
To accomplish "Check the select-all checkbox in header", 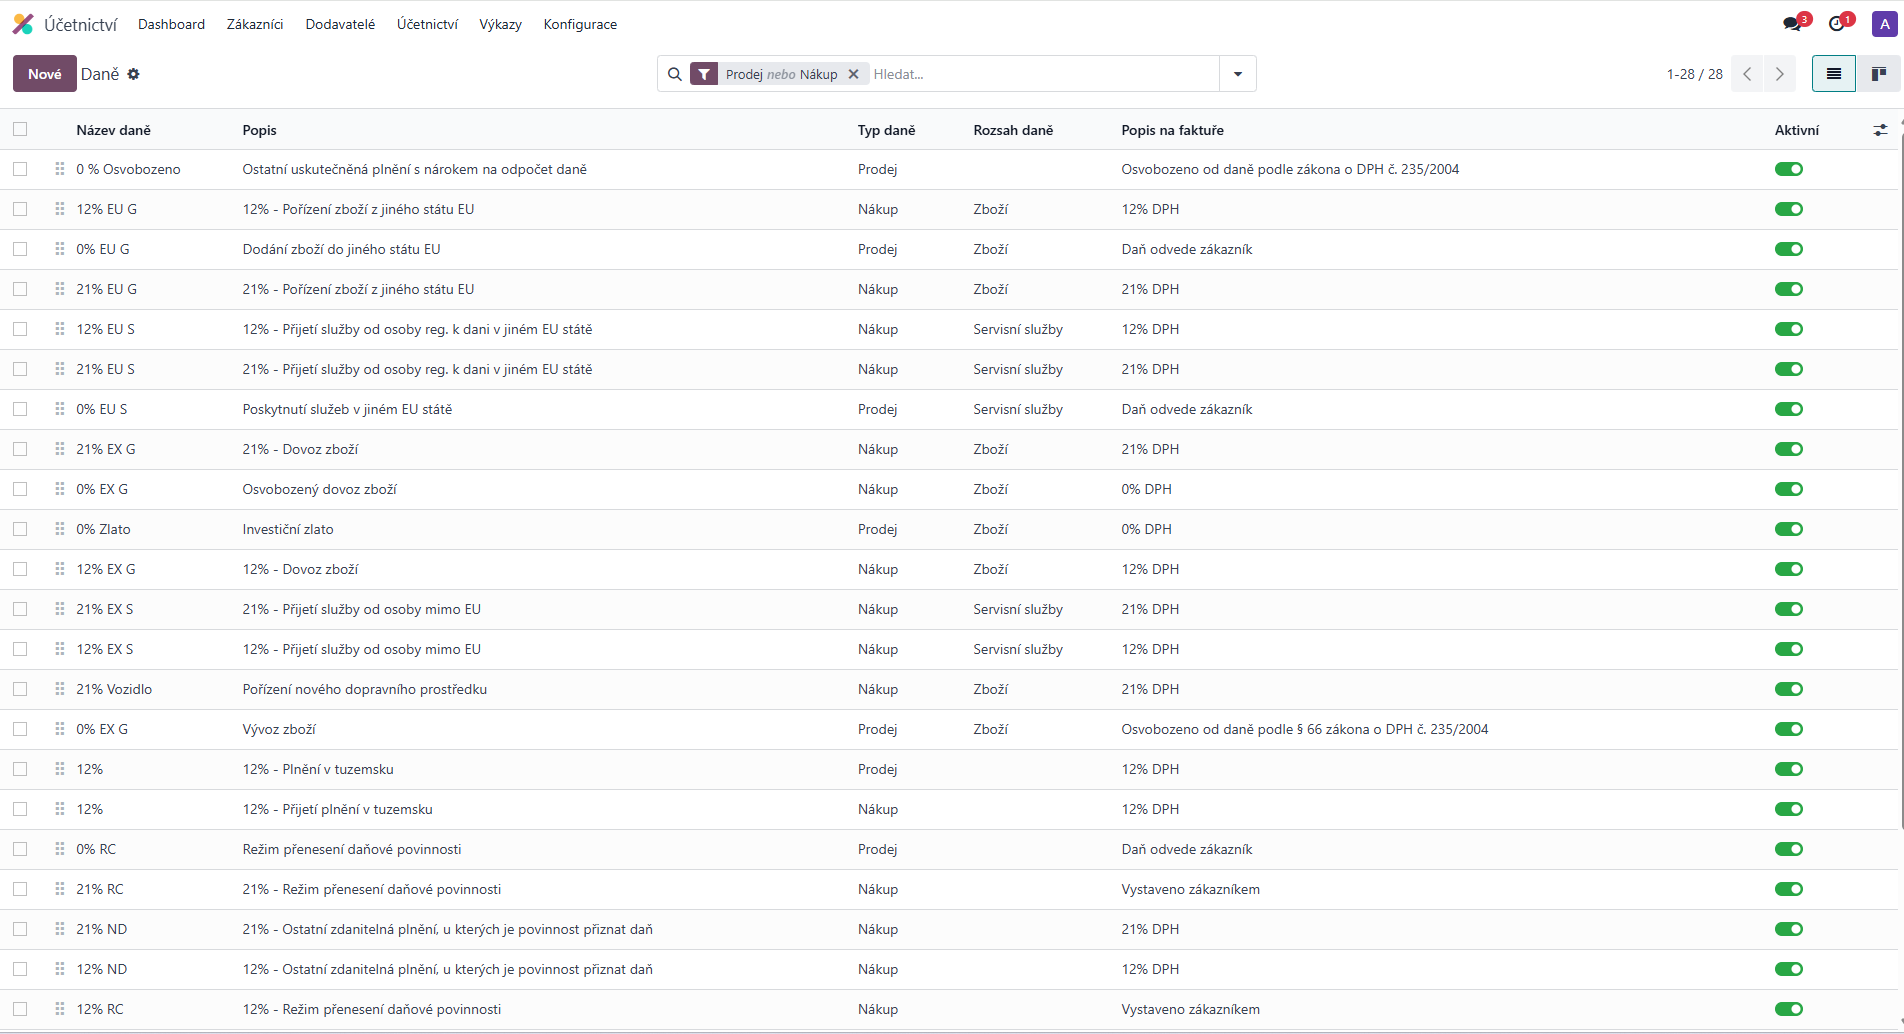I will pos(20,129).
